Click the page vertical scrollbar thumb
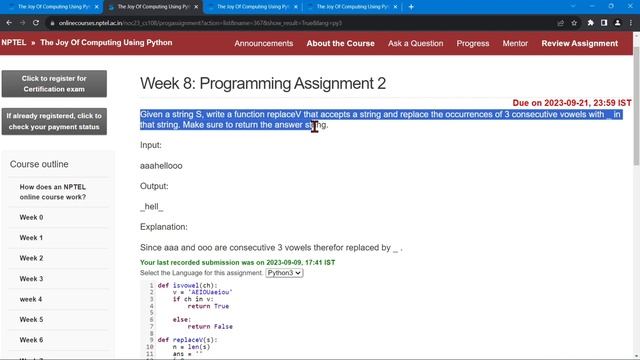 tap(636, 106)
